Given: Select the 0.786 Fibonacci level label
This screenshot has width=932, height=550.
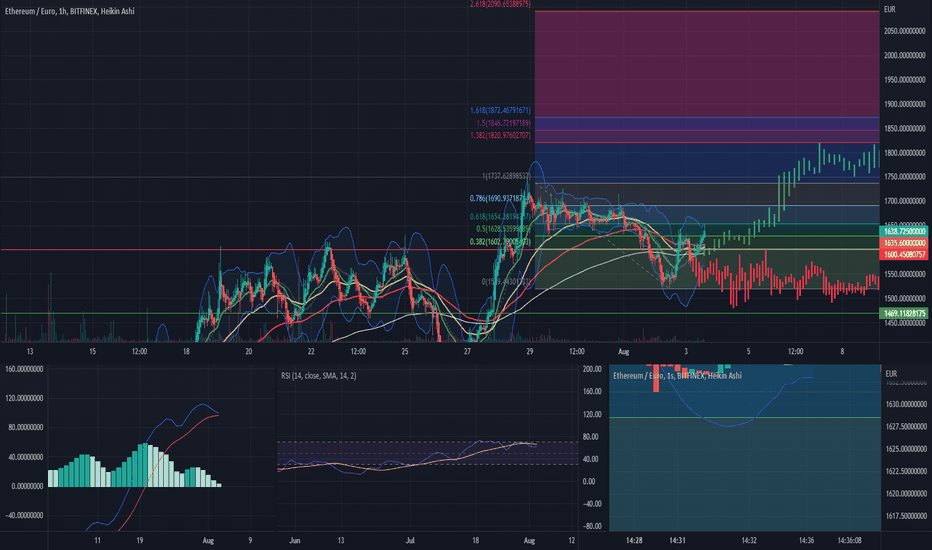Looking at the screenshot, I should coord(498,198).
